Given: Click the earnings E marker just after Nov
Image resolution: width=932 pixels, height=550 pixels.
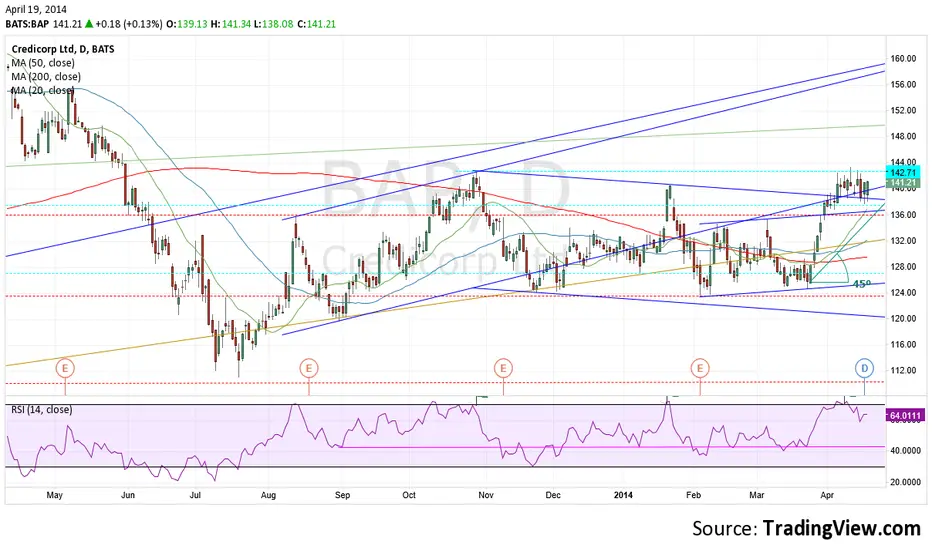Looking at the screenshot, I should pyautogui.click(x=503, y=368).
